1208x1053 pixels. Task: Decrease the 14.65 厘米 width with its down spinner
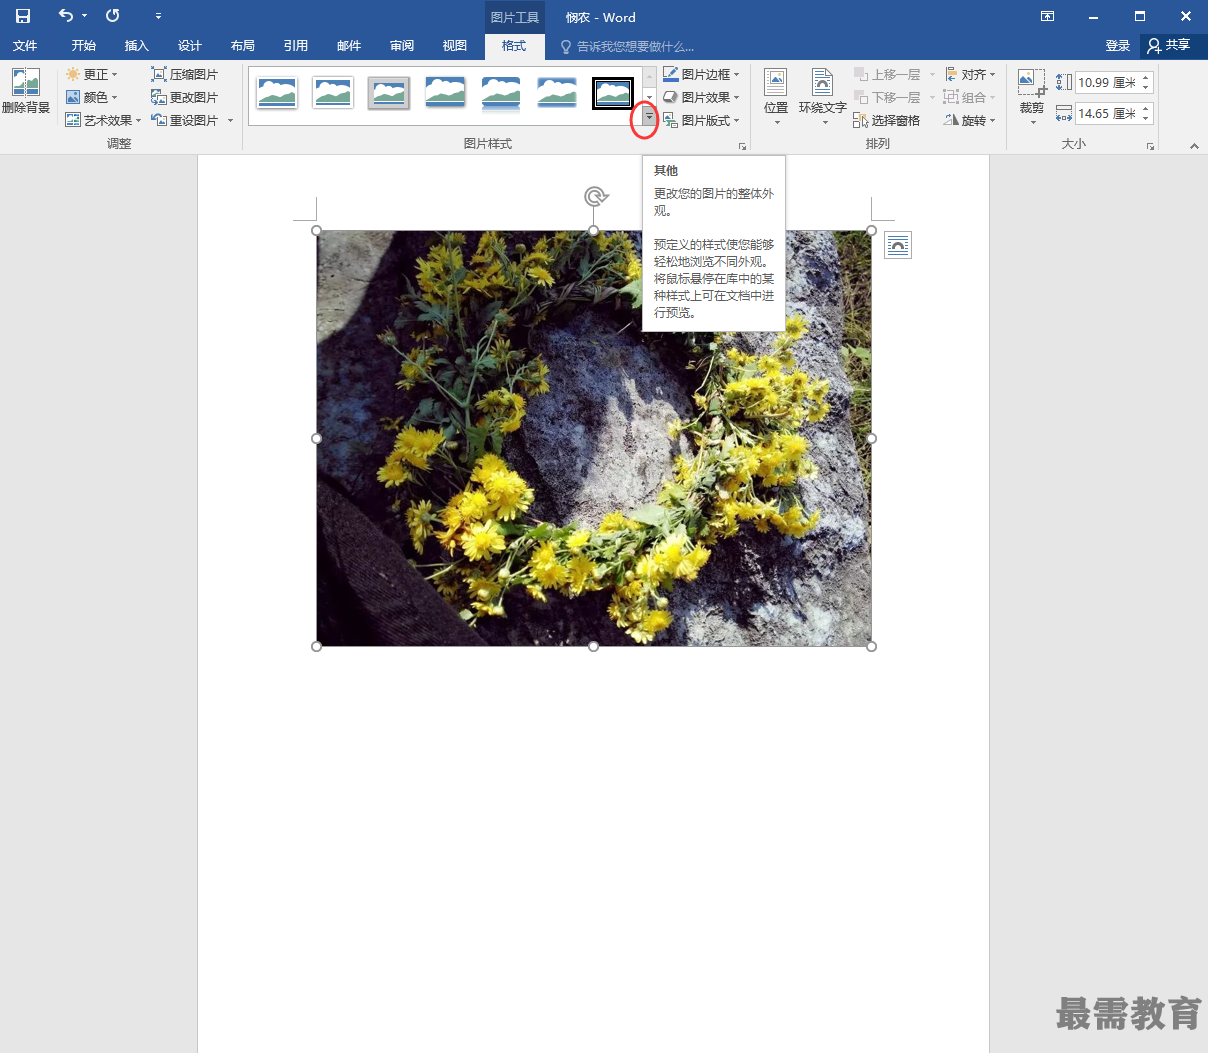1146,119
